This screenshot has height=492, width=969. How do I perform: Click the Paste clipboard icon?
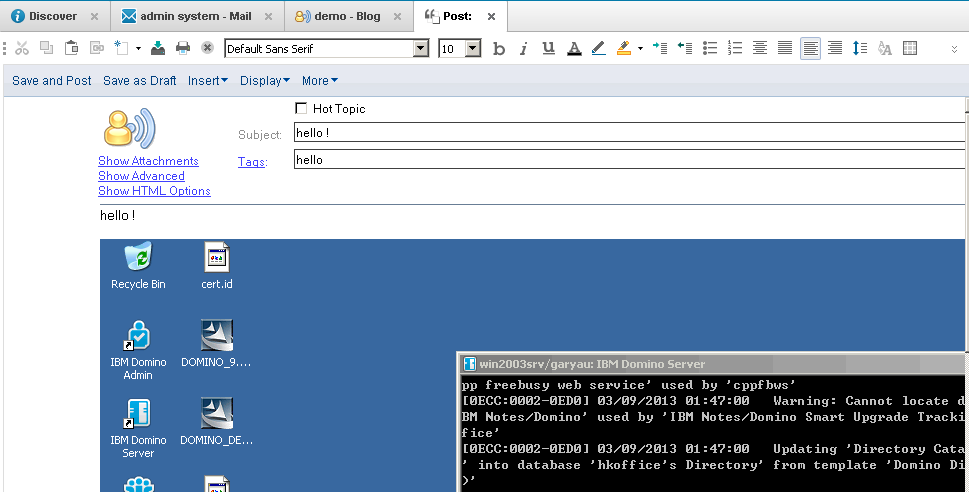pyautogui.click(x=72, y=48)
